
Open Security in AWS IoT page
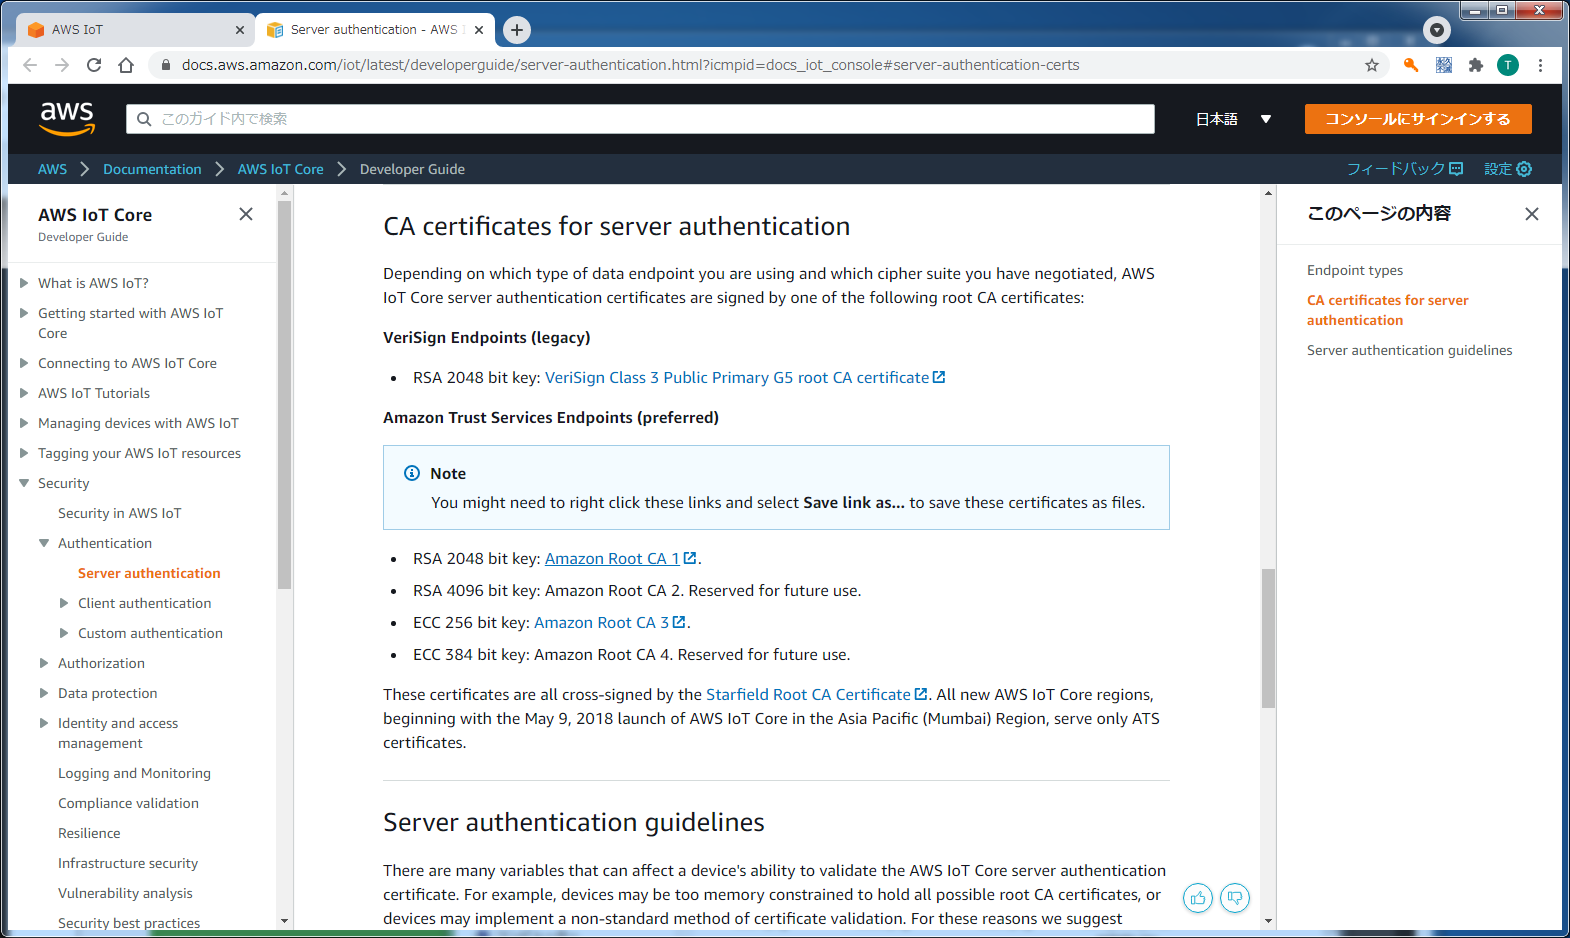pyautogui.click(x=119, y=513)
